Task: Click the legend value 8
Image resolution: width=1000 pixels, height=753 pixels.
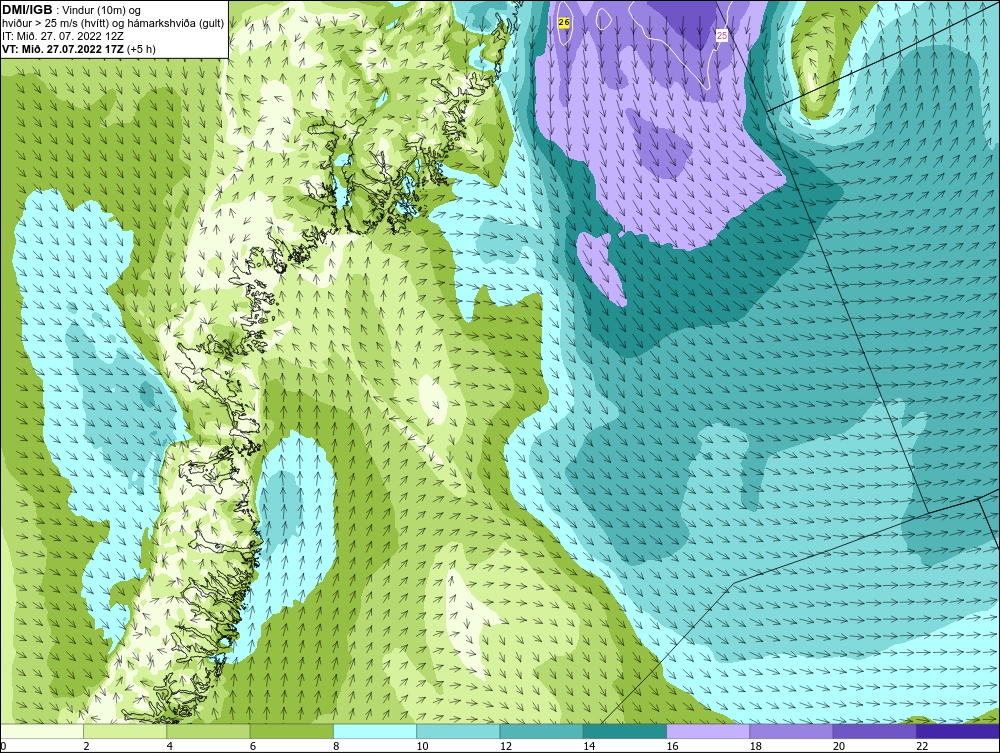Action: 336,746
